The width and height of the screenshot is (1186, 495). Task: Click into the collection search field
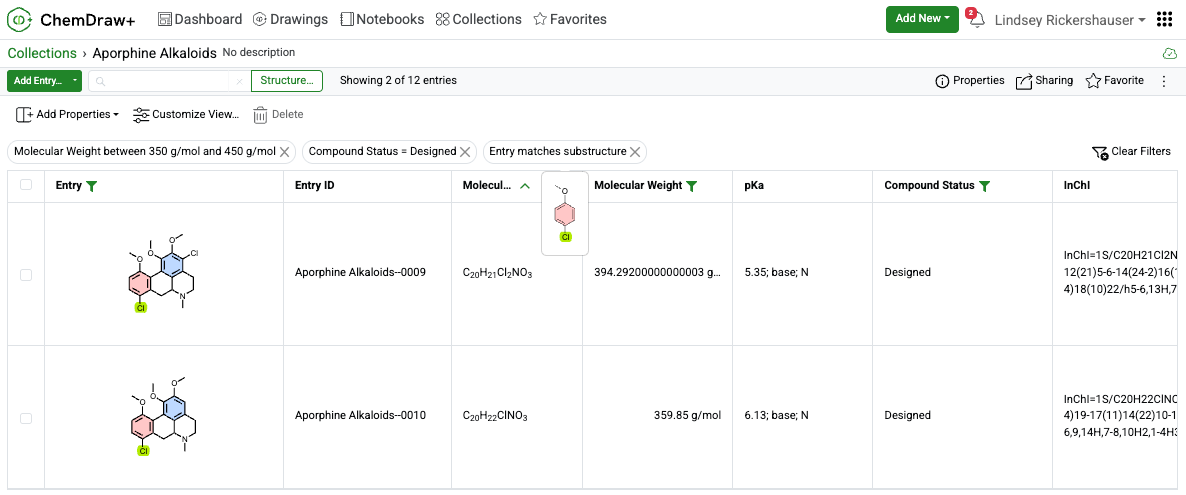[161, 80]
